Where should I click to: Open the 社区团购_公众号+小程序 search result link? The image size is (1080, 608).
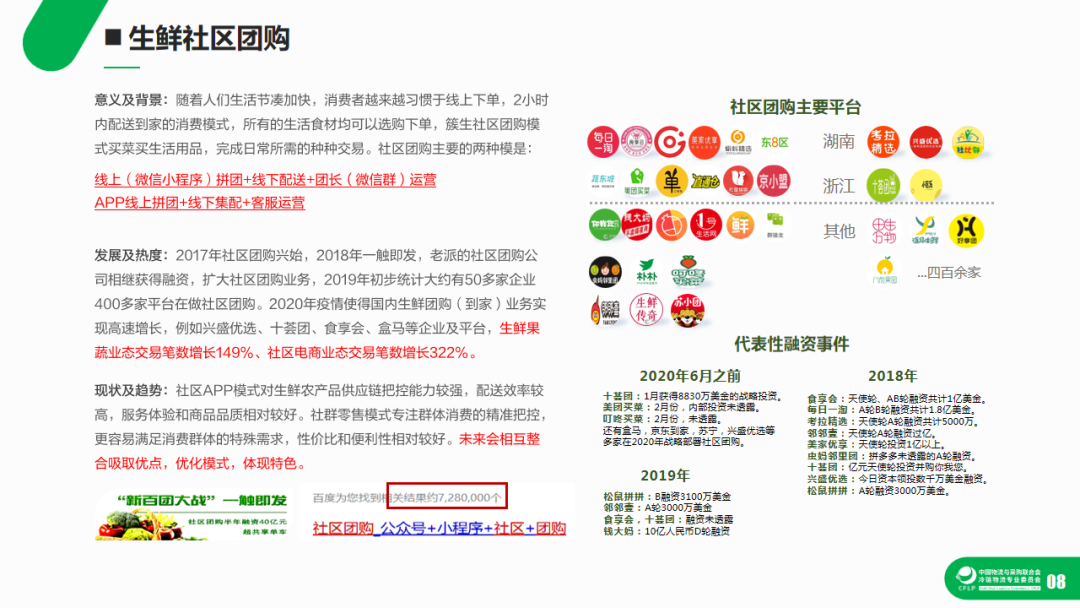[439, 528]
